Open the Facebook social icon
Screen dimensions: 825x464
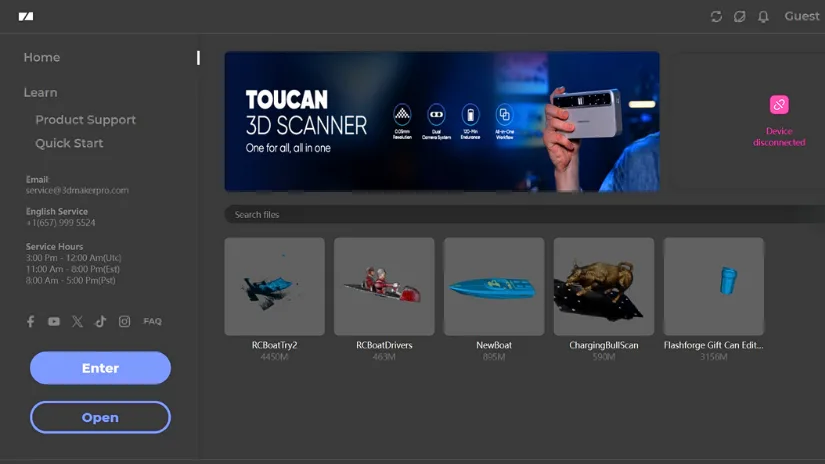pos(31,321)
